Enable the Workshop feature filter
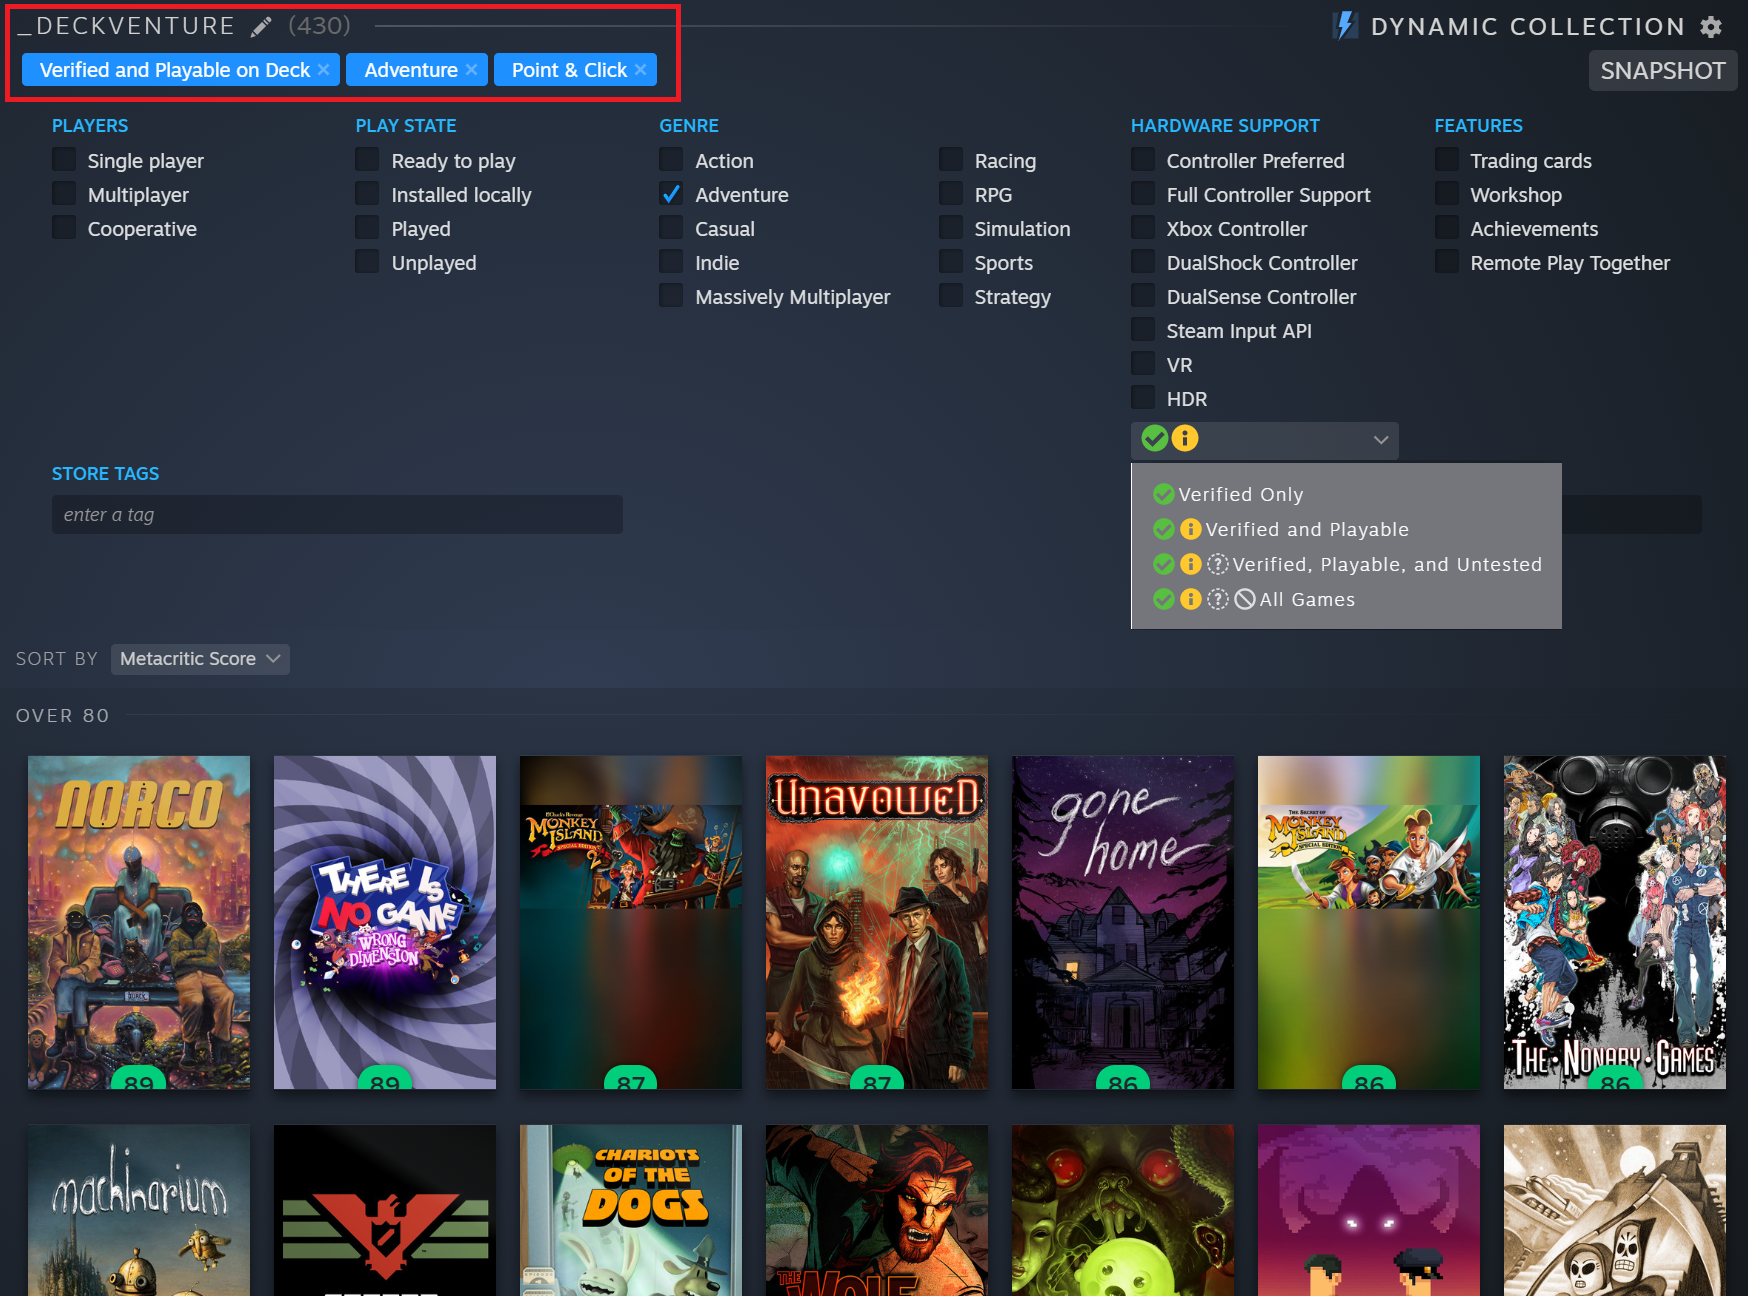Viewport: 1748px width, 1296px height. (1447, 194)
